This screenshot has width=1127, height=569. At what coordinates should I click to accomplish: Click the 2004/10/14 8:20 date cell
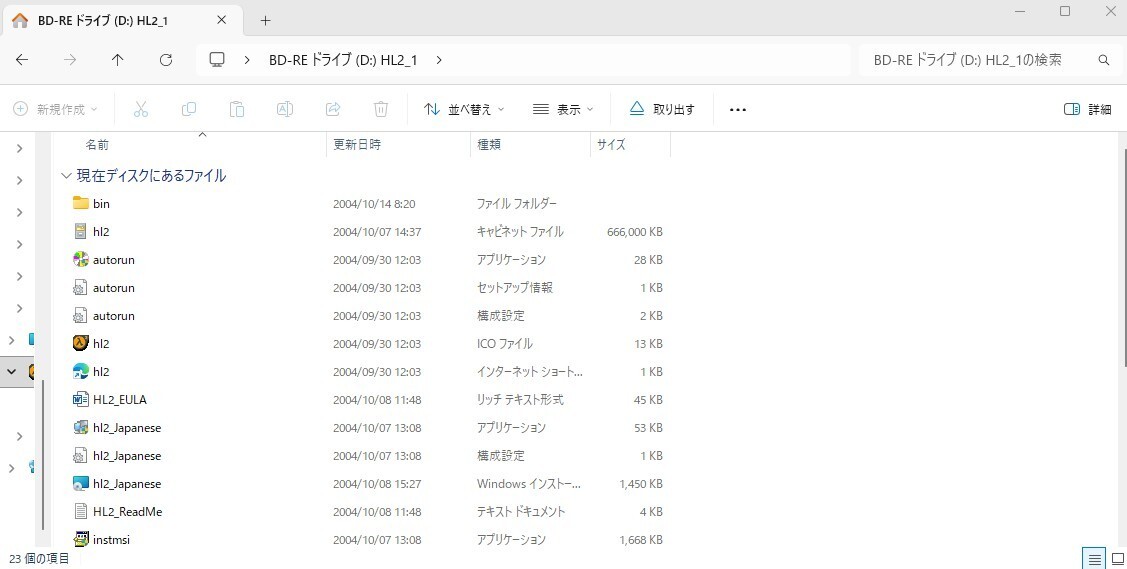(x=374, y=204)
